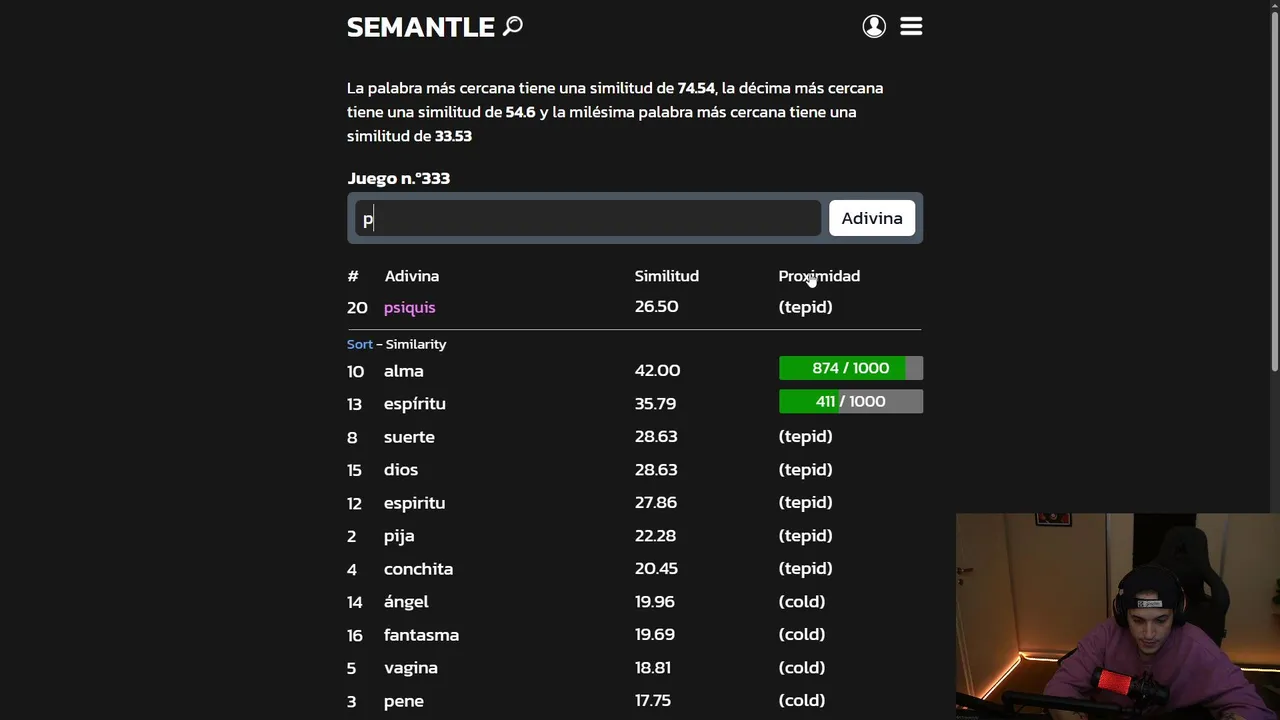
Task: Sort by the Similitud column header
Action: pos(666,276)
